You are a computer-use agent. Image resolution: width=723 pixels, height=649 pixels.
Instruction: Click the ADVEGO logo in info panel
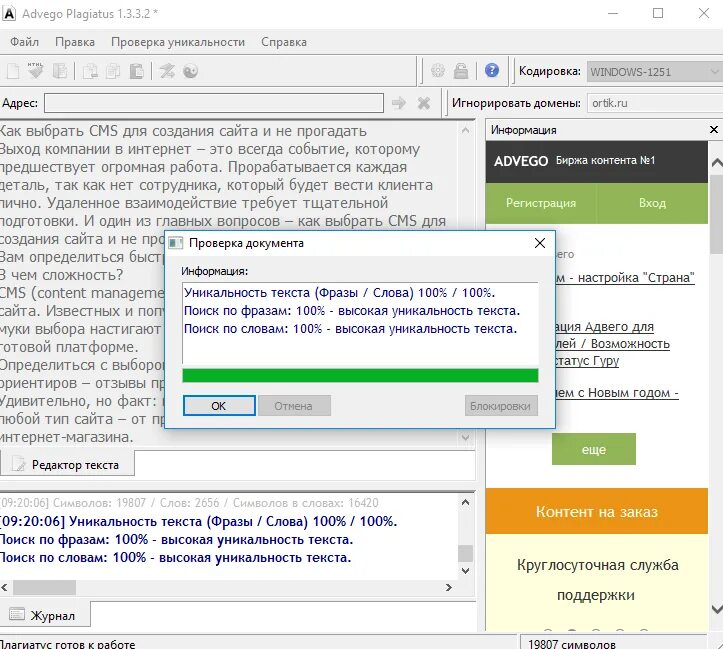tap(521, 161)
